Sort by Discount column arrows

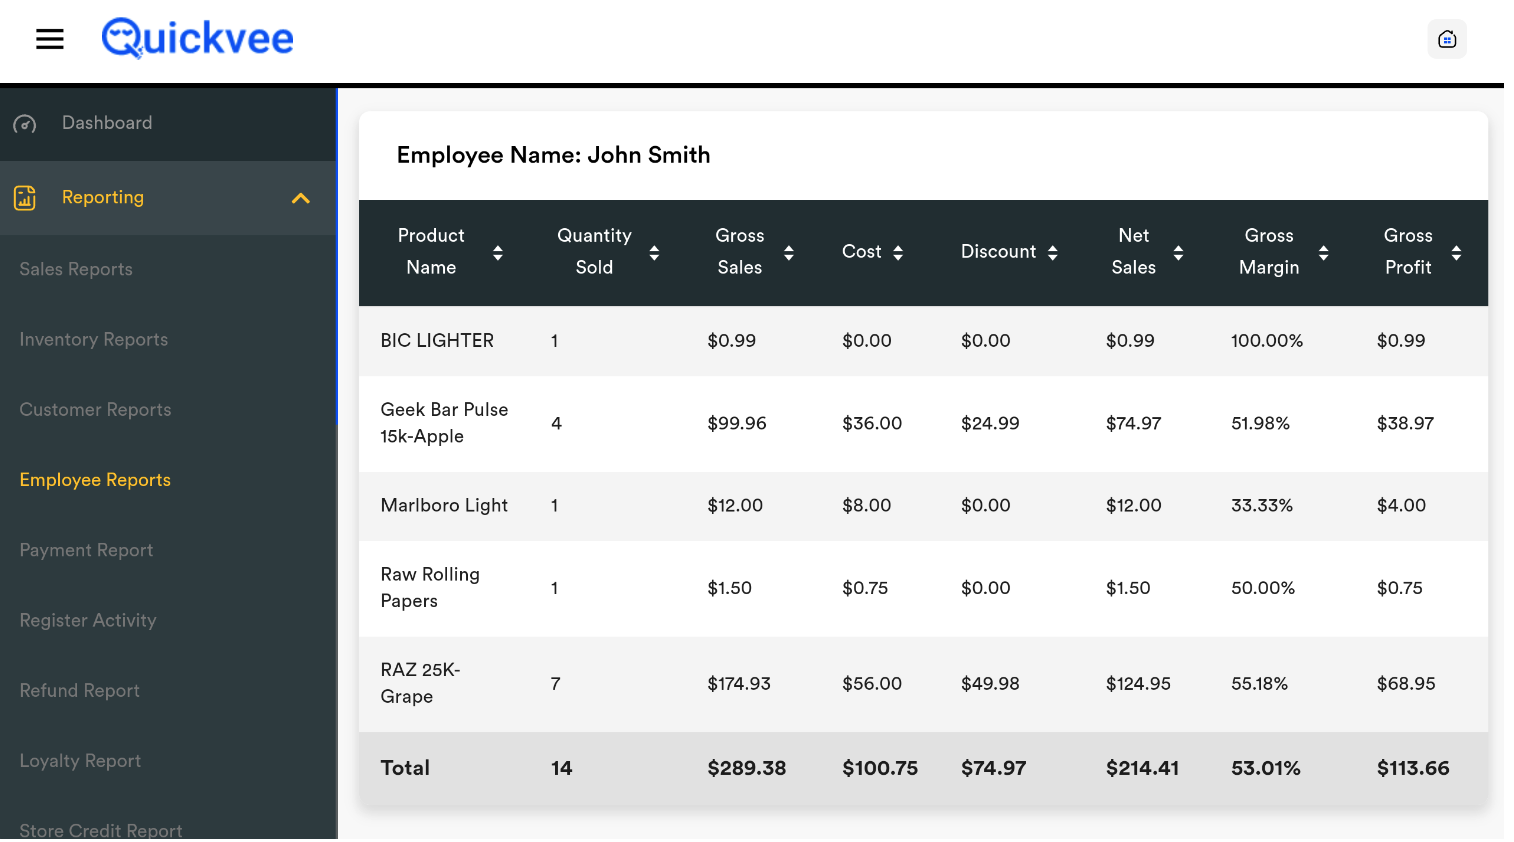[1052, 253]
